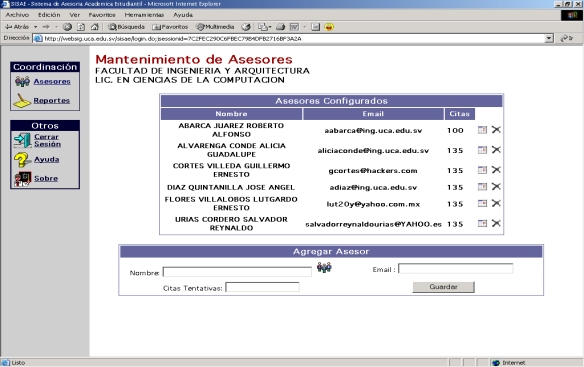
Task: Open the Archivo menu
Action: 17,15
